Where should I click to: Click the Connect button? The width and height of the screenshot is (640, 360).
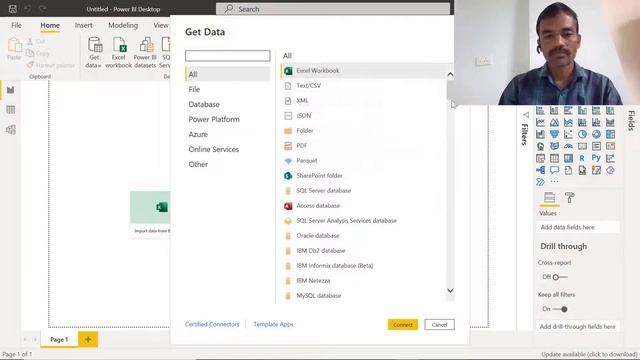(x=403, y=324)
